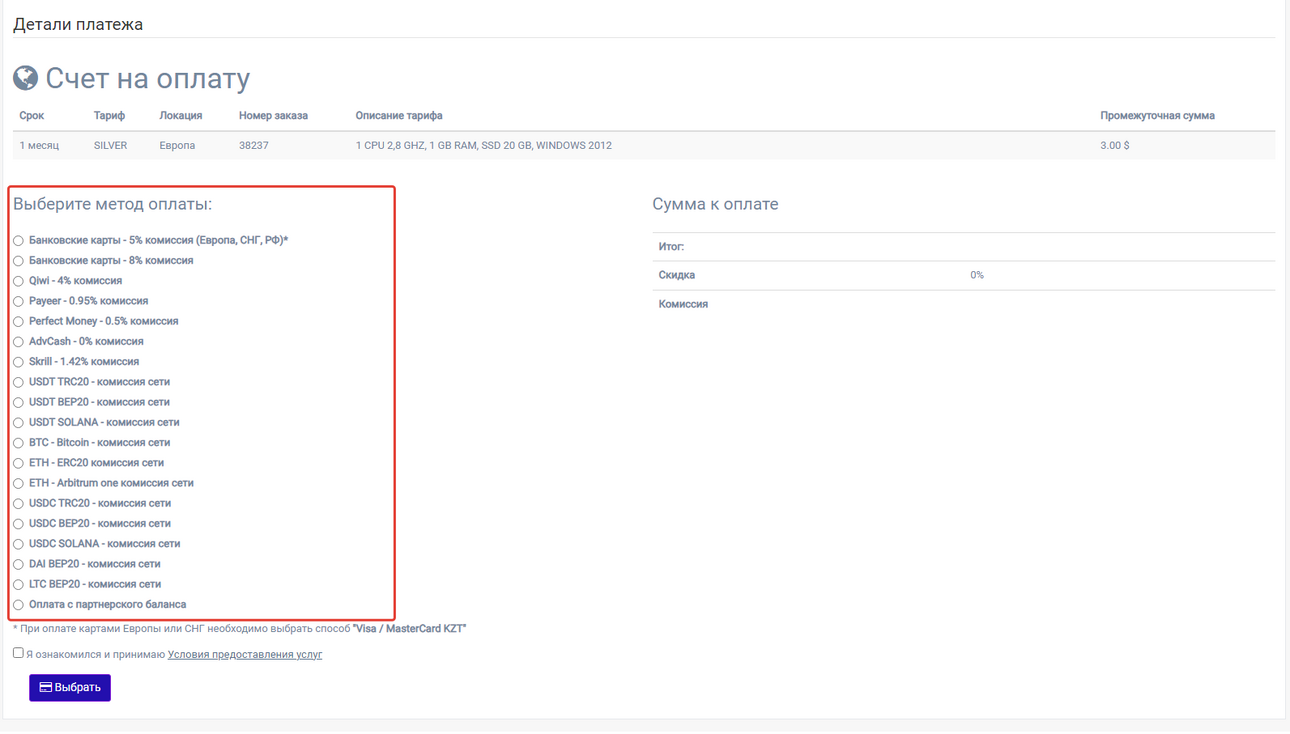Click the Visa / MasterCard KZT note text

pyautogui.click(x=410, y=629)
